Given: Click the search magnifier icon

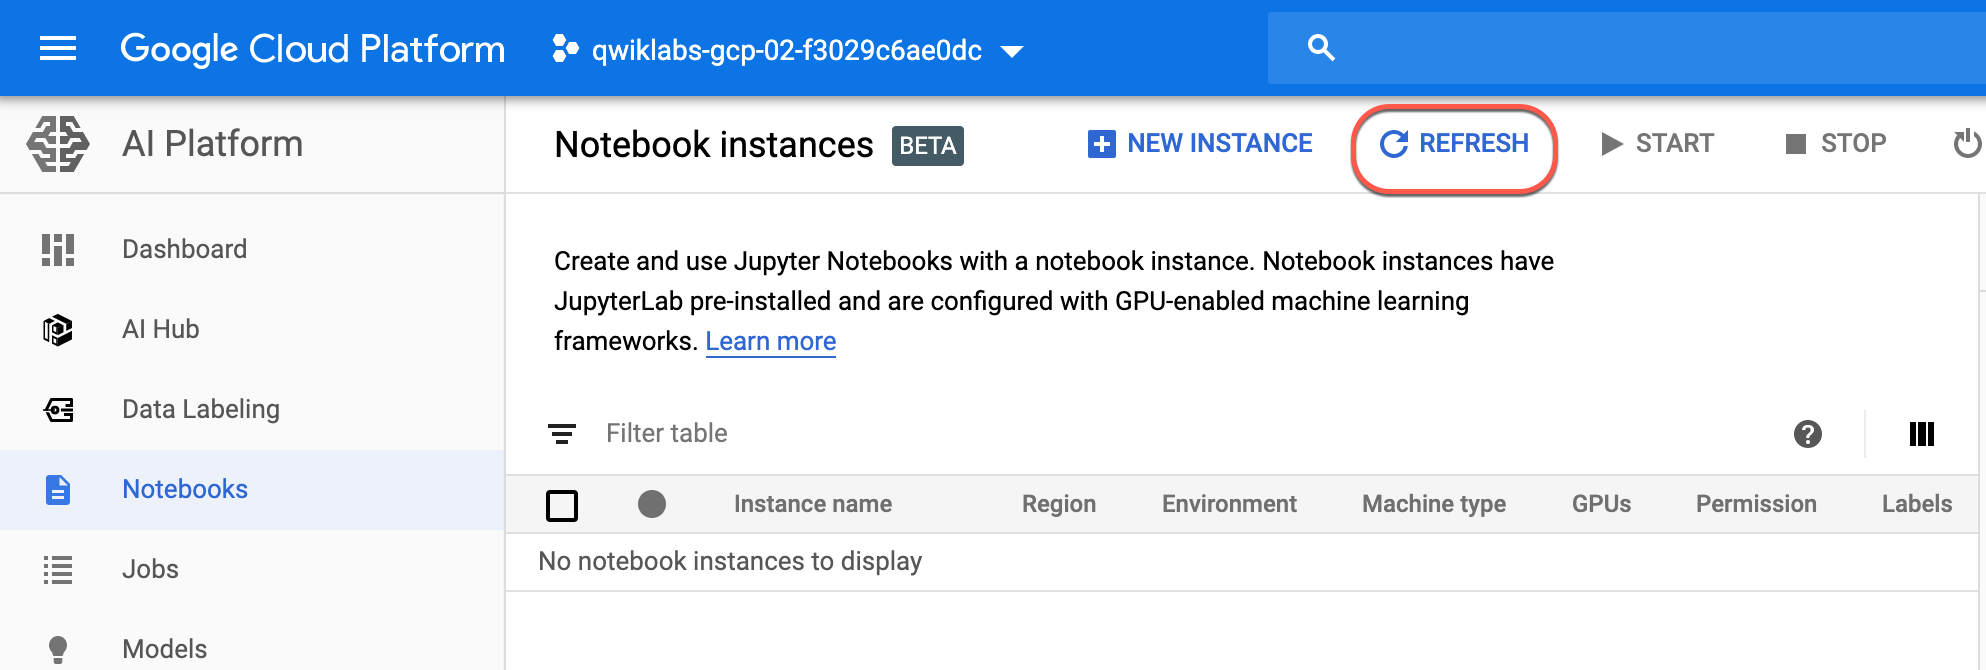Looking at the screenshot, I should point(1321,48).
